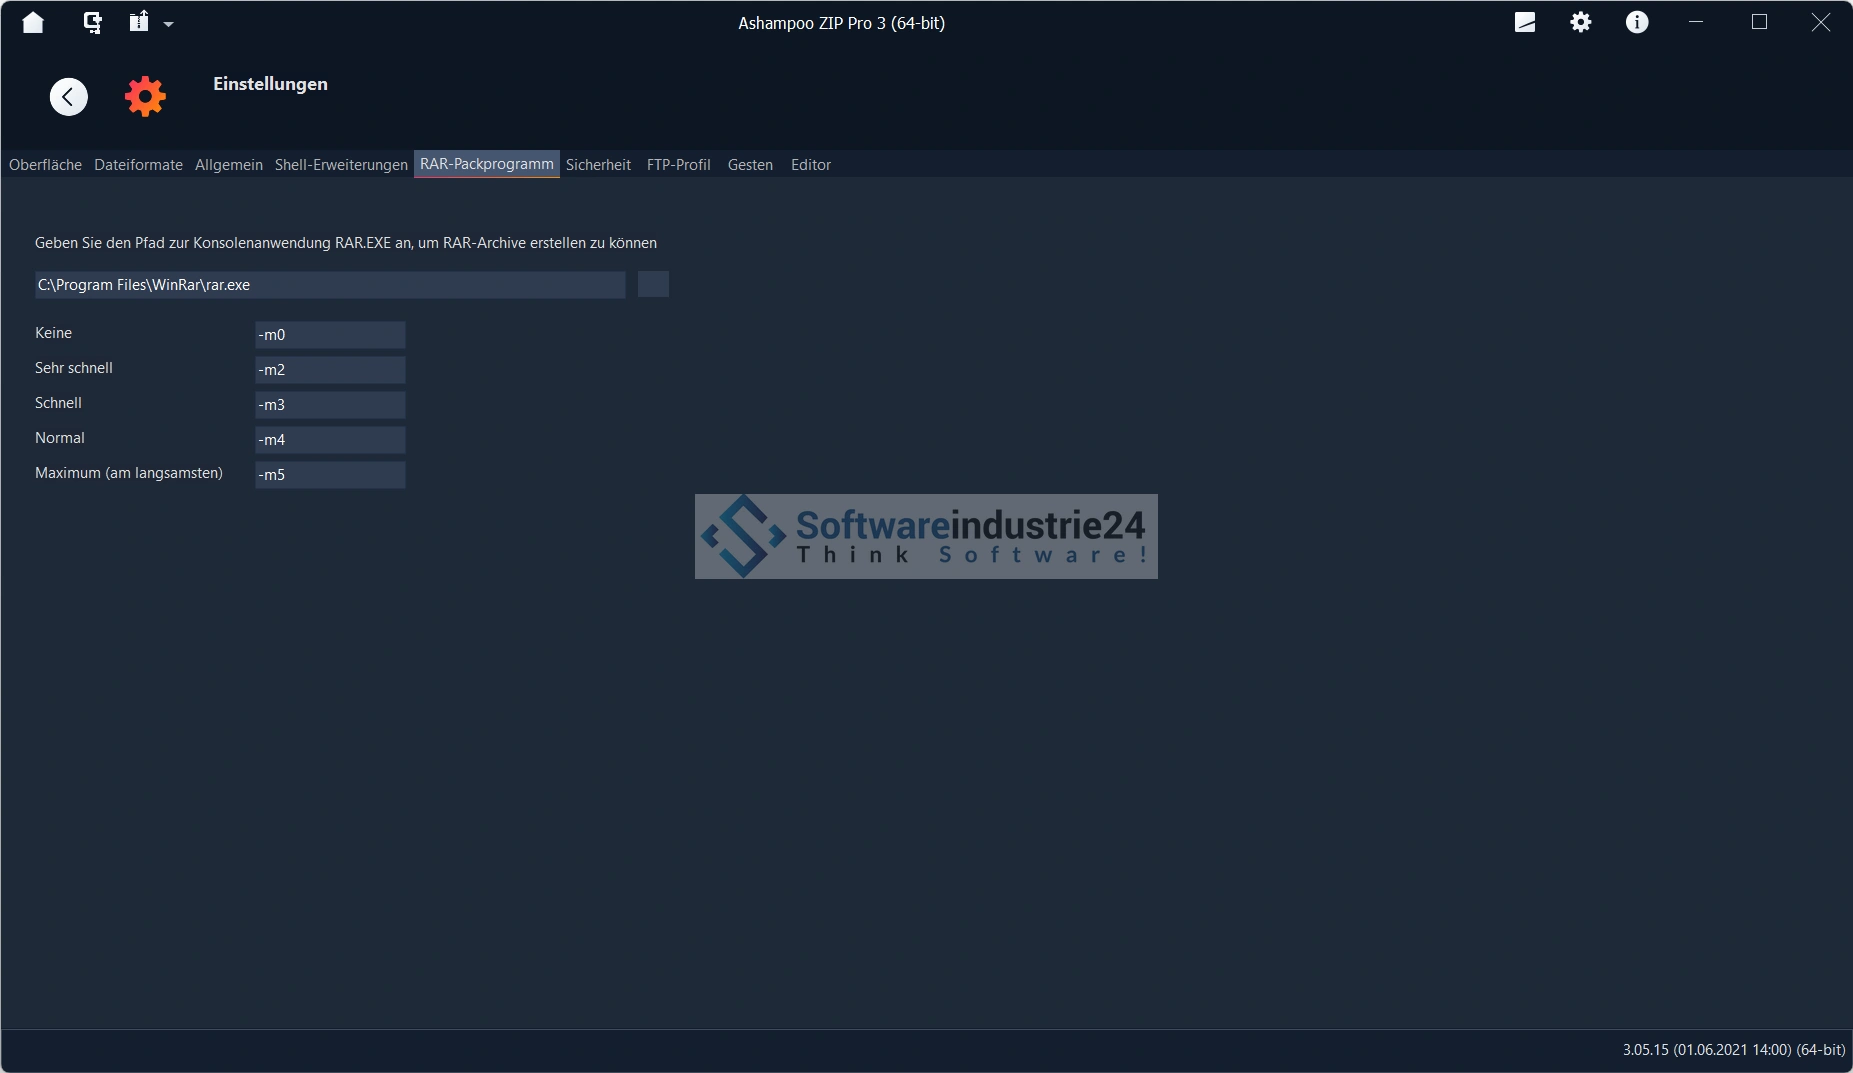The width and height of the screenshot is (1853, 1073).
Task: Focus the Sehr schnell -m2 field
Action: click(330, 370)
